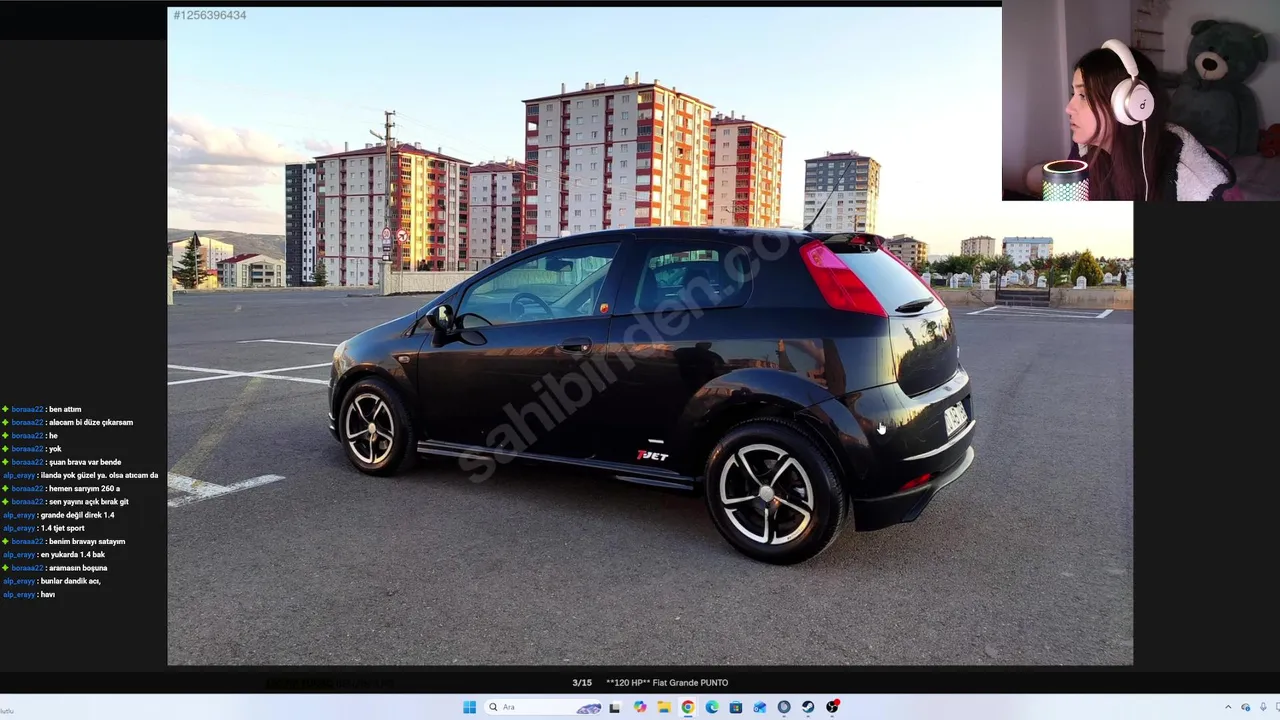
Task: Click the chat message "alacam bi düze çıkarsam"
Action: (x=90, y=422)
